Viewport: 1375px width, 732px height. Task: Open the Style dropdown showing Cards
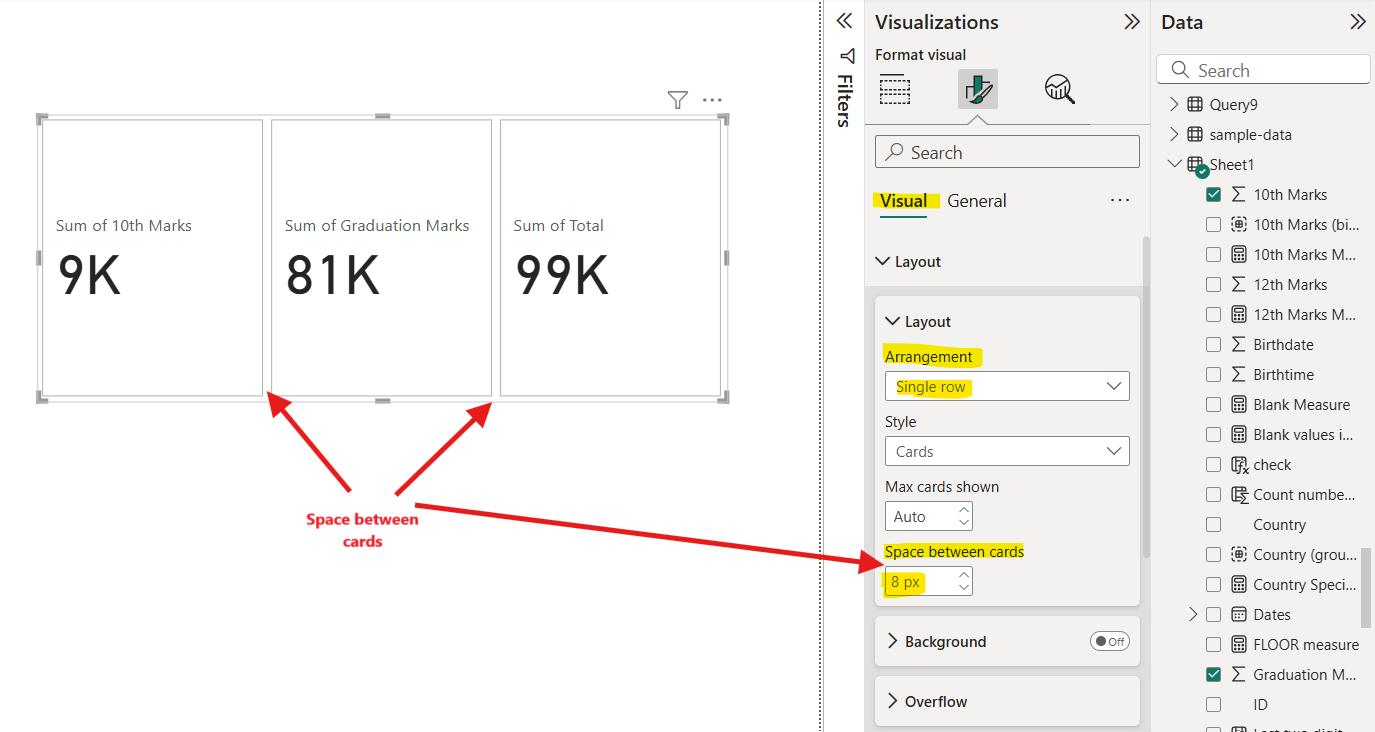1006,451
